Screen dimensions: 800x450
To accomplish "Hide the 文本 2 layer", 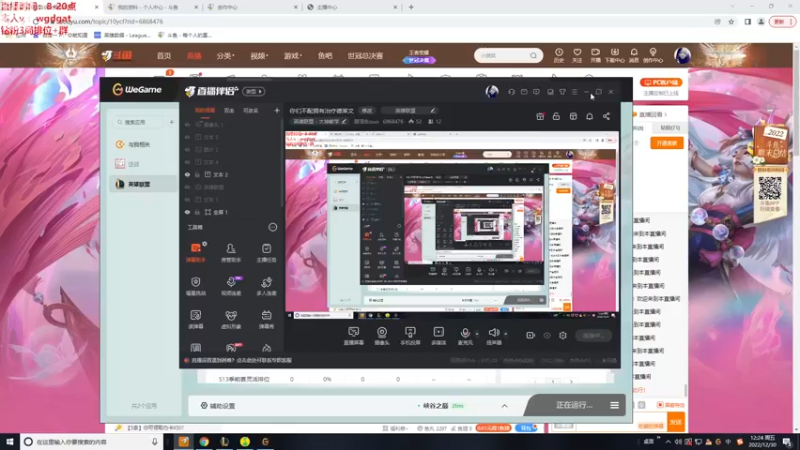I will click(x=187, y=174).
